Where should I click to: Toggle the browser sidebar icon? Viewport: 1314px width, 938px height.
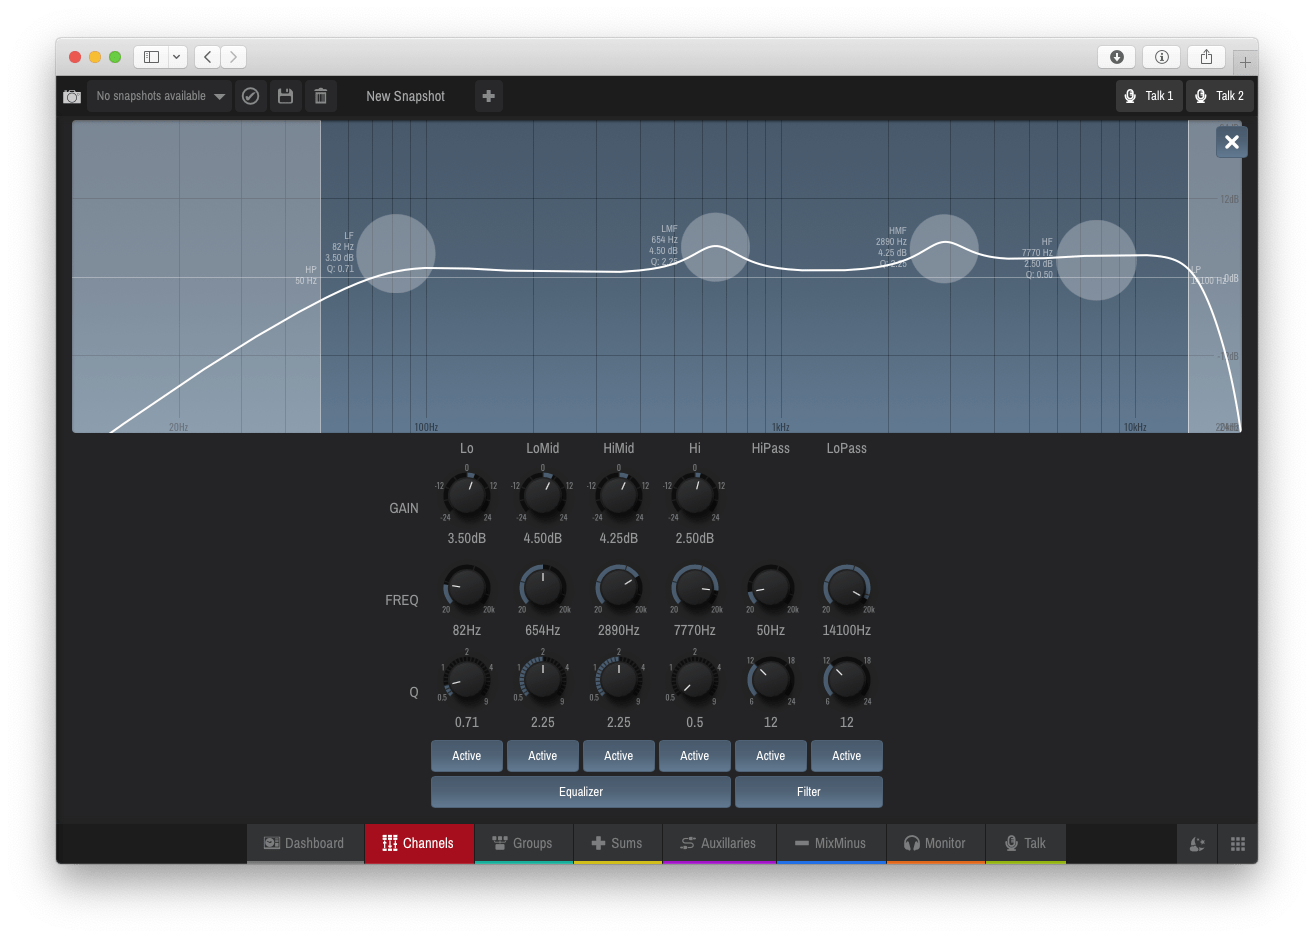(152, 57)
